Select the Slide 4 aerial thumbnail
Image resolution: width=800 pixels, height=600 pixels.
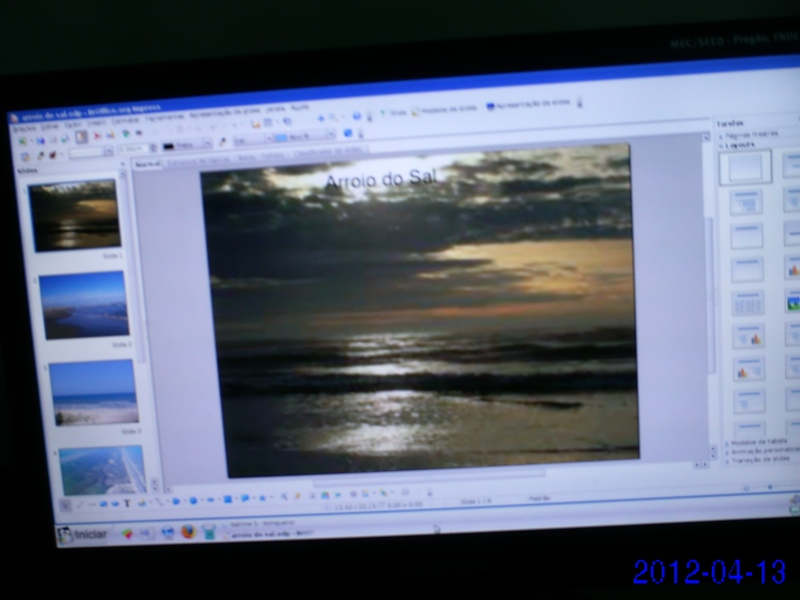tap(102, 470)
